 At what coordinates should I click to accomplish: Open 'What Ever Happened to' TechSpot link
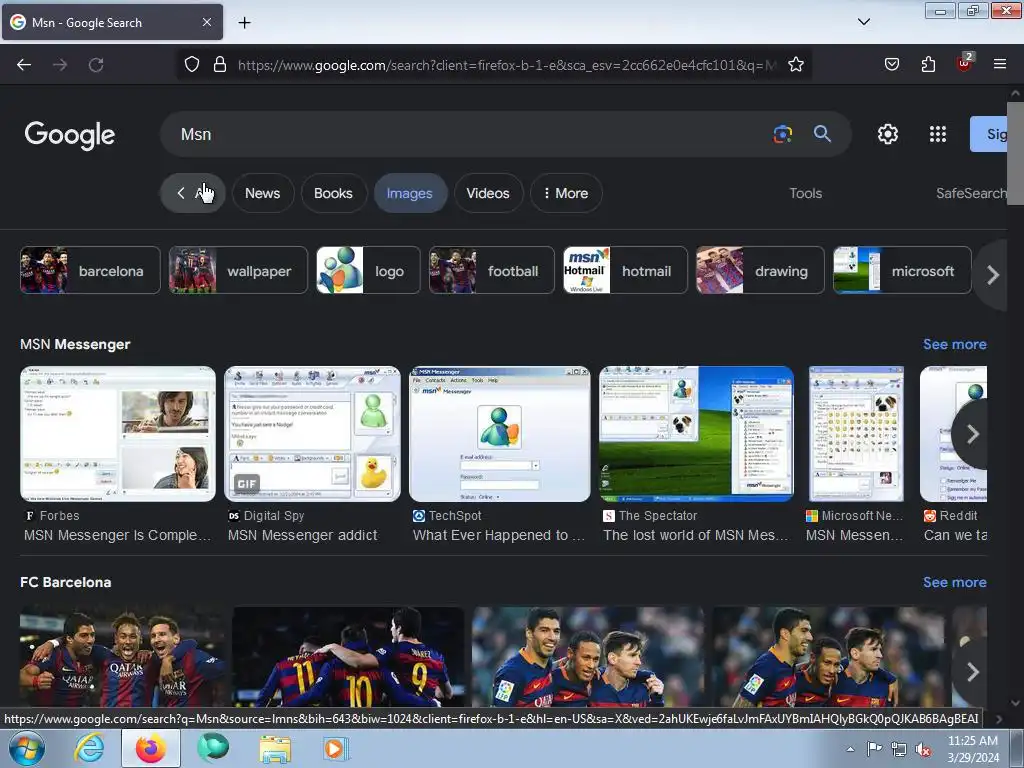(x=499, y=536)
